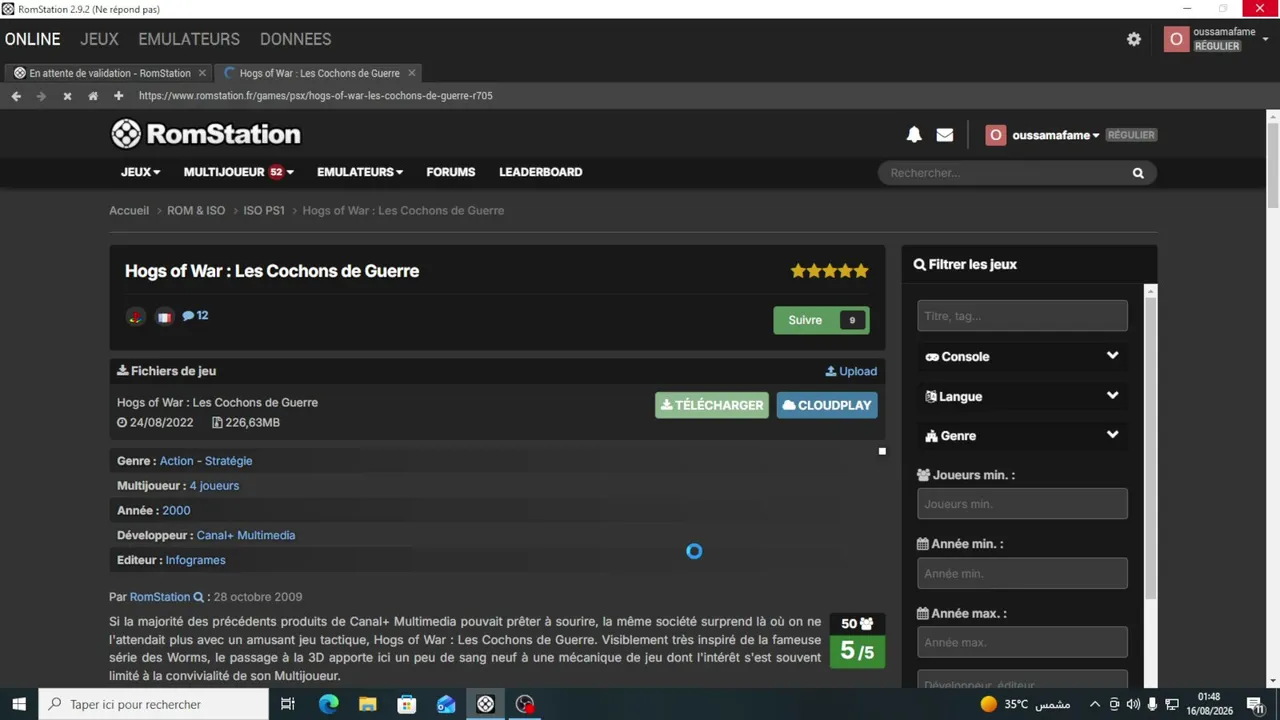
Task: Open a new tab with the plus icon
Action: coord(118,96)
